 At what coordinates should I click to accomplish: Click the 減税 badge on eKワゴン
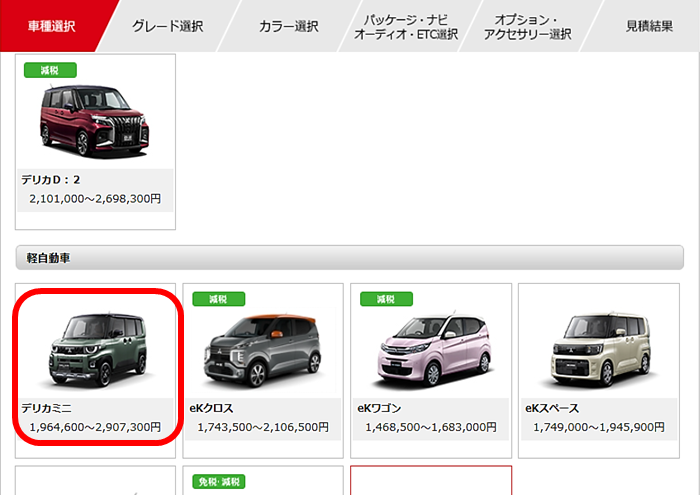pos(385,299)
